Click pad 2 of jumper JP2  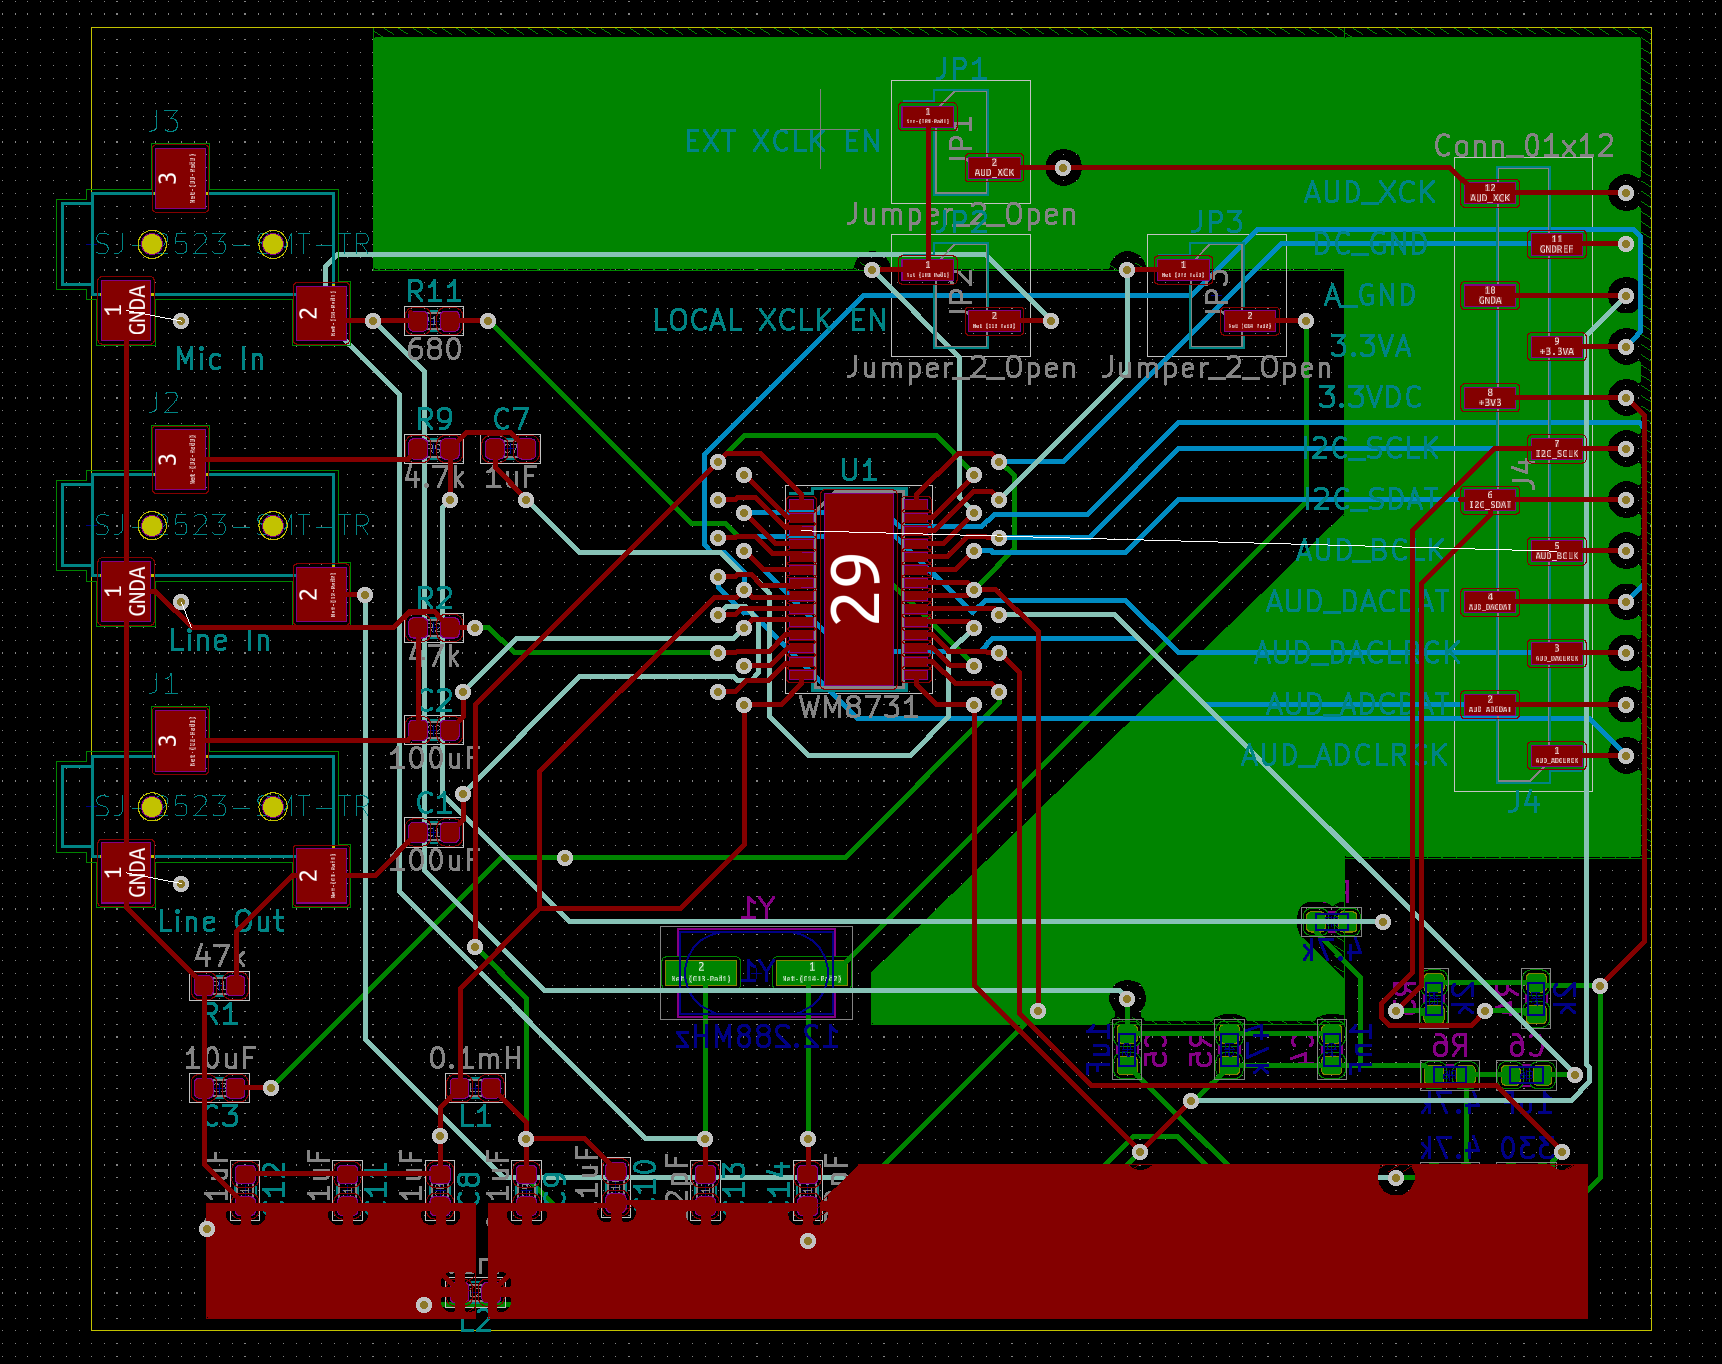994,321
